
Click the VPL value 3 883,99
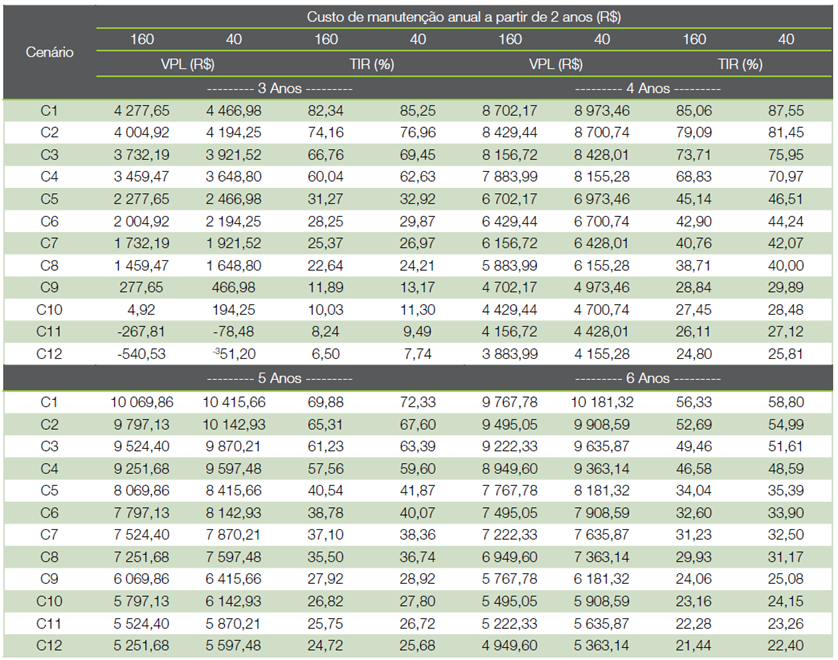pyautogui.click(x=510, y=354)
